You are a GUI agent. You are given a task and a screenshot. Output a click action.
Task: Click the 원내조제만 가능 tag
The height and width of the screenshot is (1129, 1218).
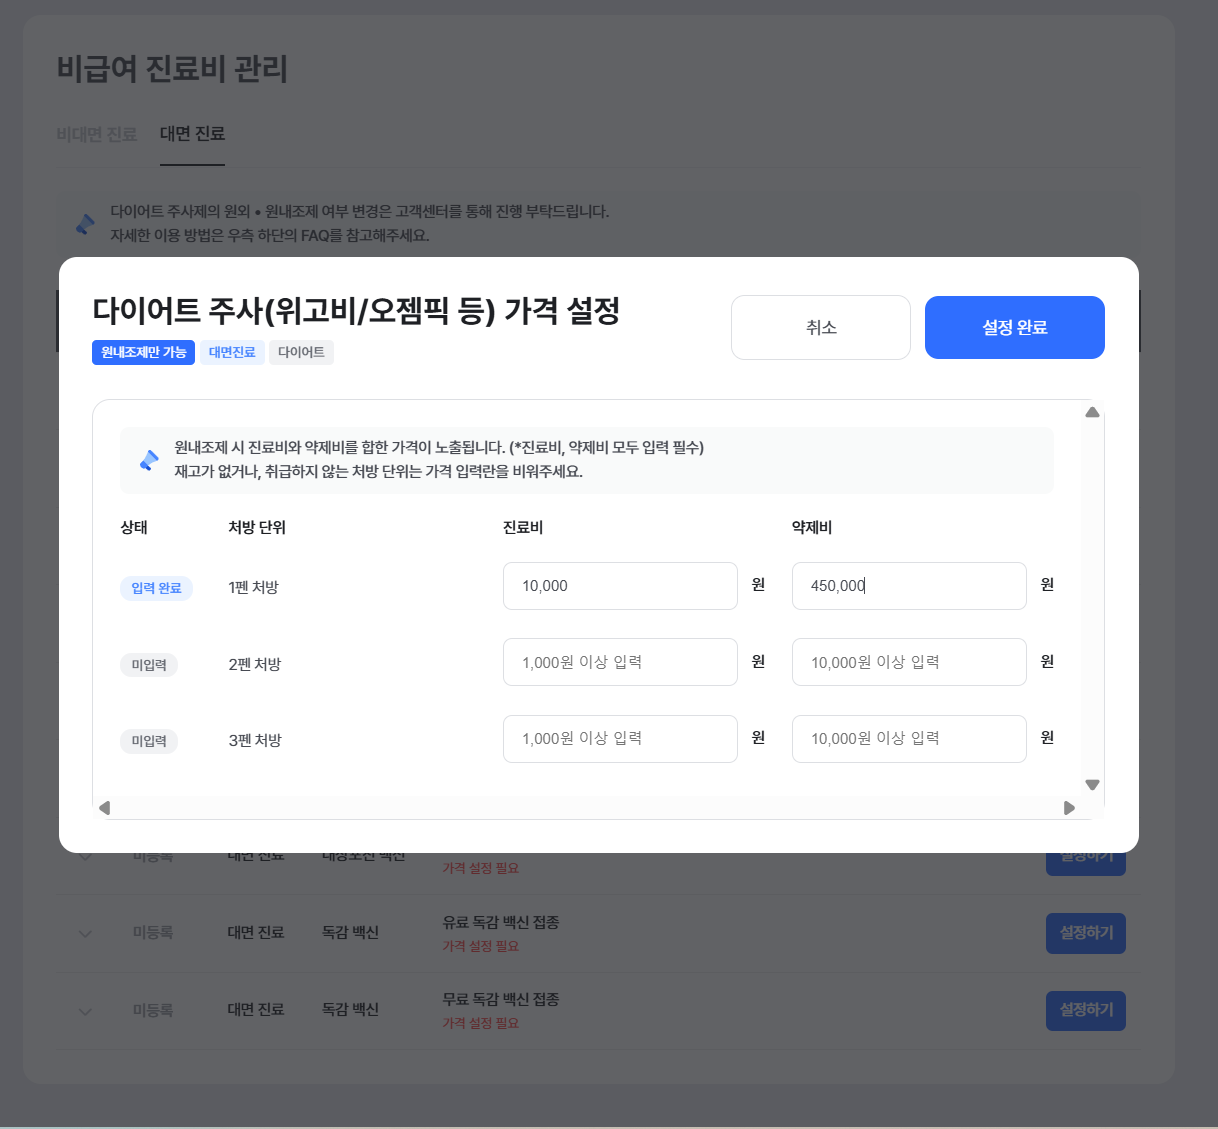coord(143,352)
